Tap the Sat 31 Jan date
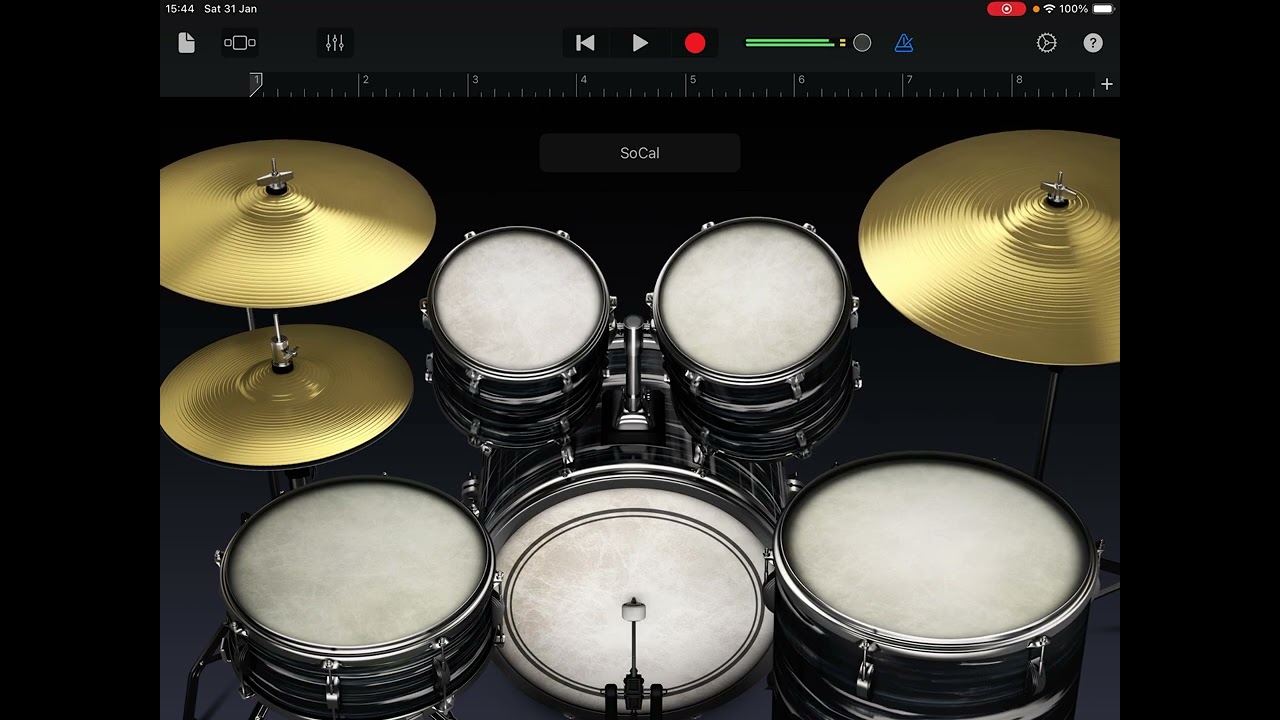This screenshot has height=720, width=1280. pos(230,9)
